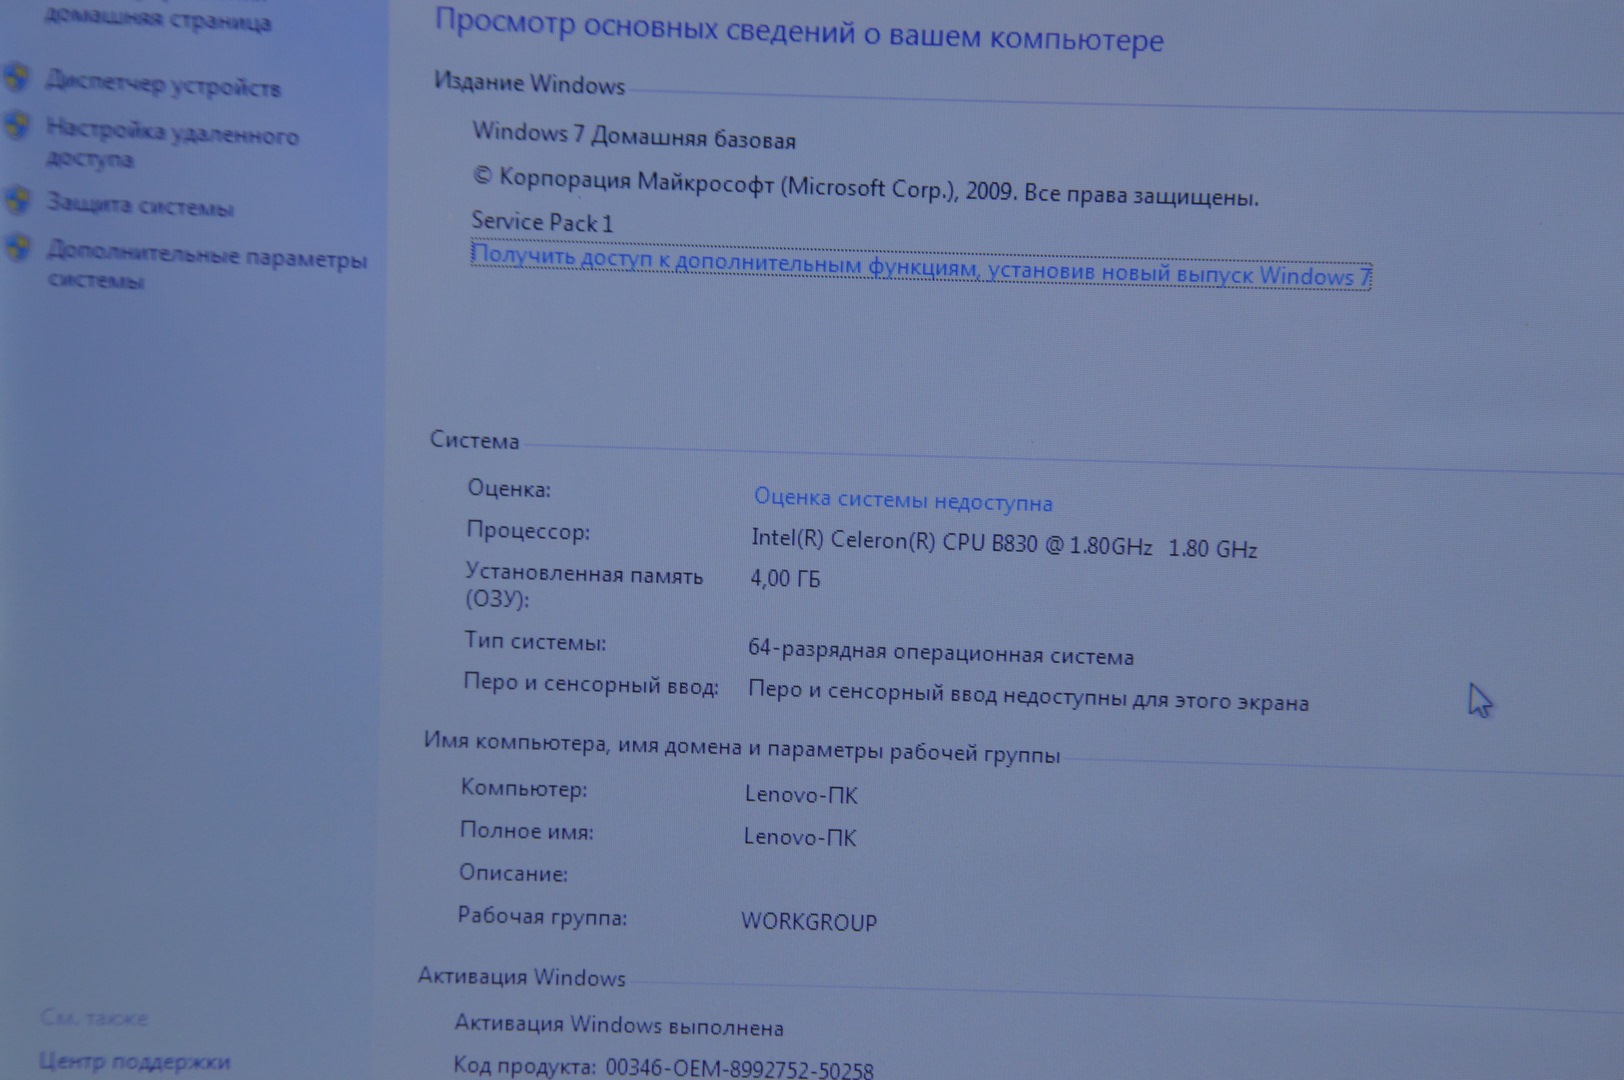Click the Windows 7 Домашняя базовая edition text
This screenshot has width=1624, height=1080.
[x=634, y=136]
